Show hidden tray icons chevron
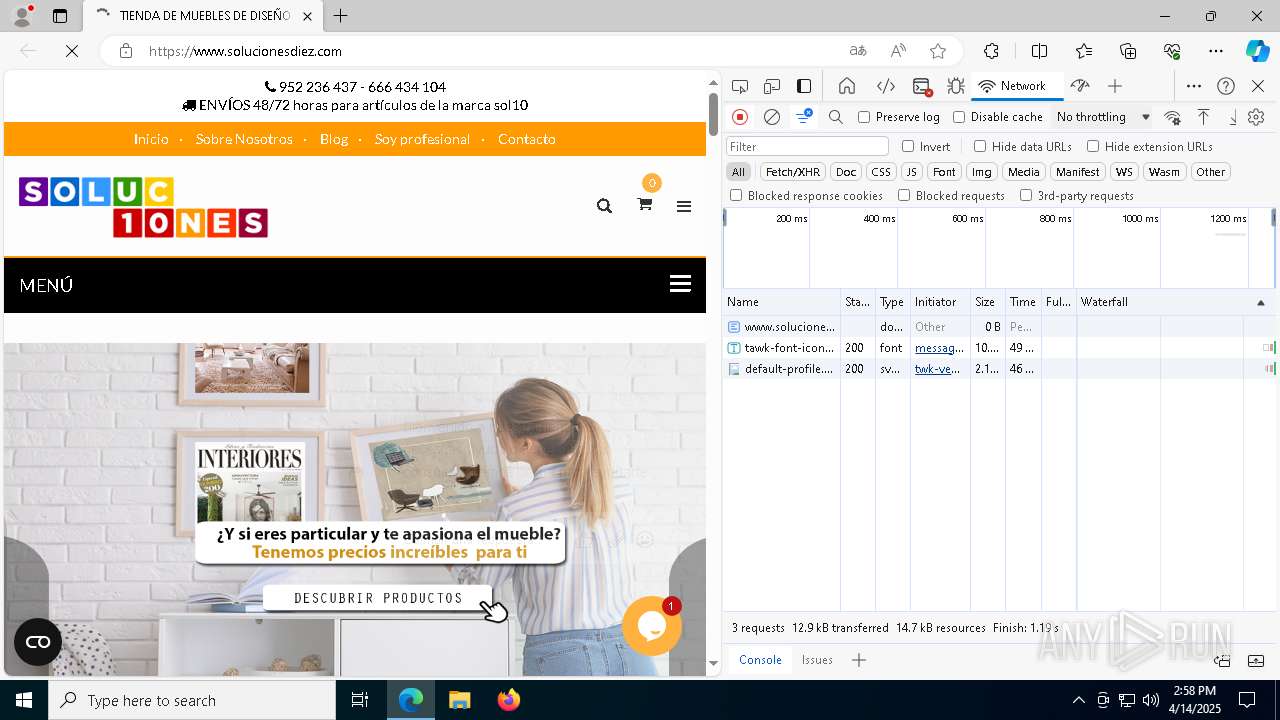1280x720 pixels. 1078,700
